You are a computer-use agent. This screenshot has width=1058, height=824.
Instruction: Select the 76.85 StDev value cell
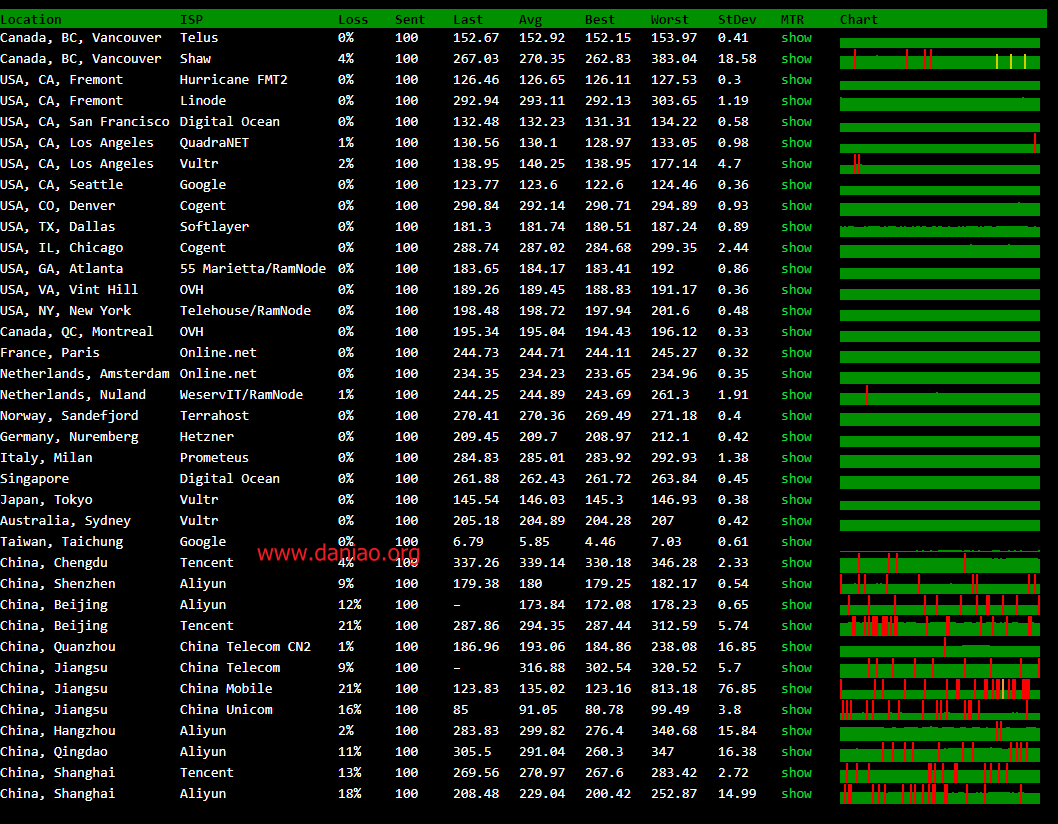(737, 688)
